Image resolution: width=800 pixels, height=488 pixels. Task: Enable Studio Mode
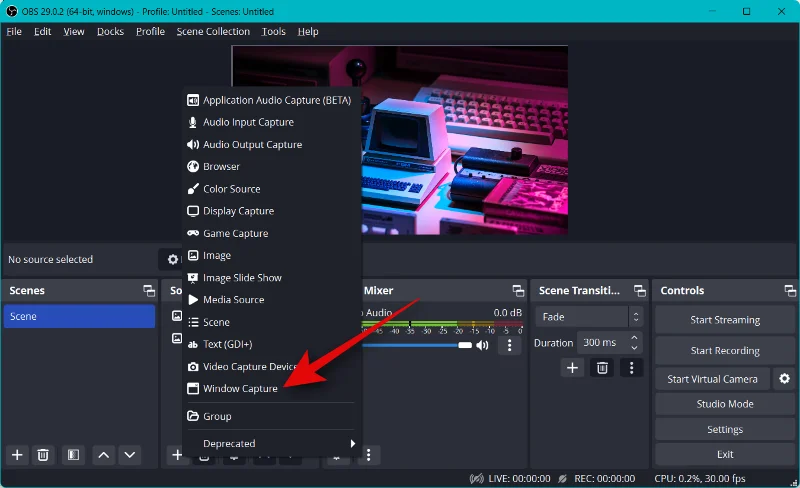coord(724,404)
